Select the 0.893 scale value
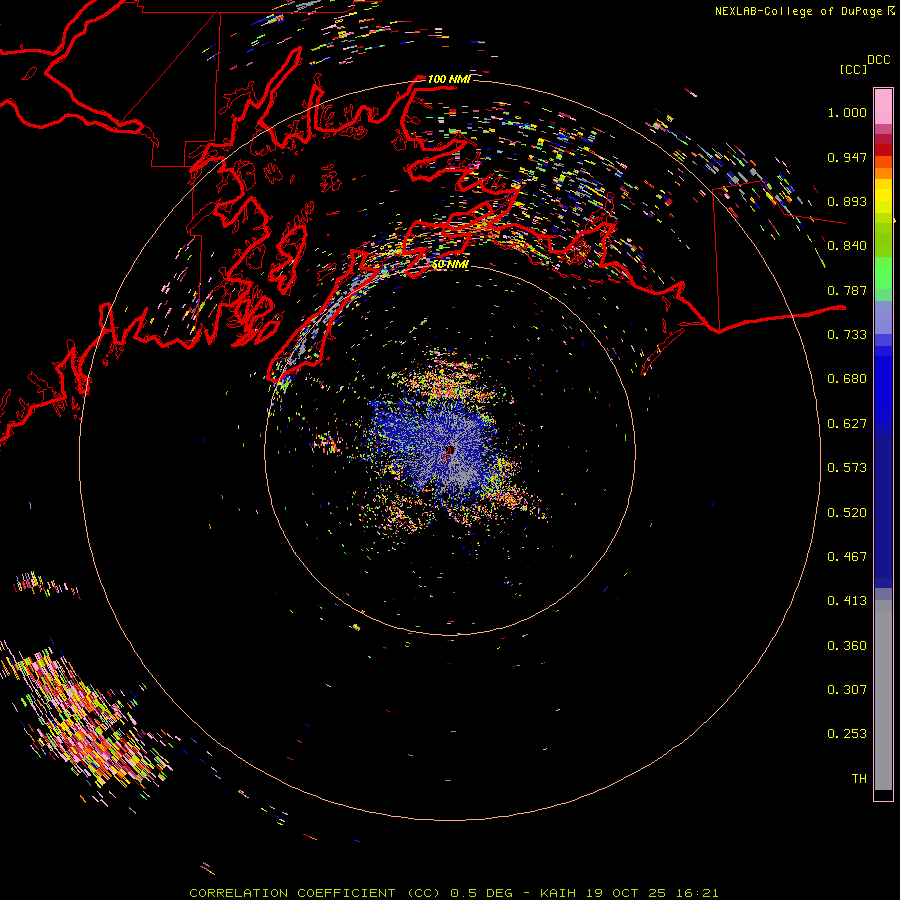 [847, 201]
